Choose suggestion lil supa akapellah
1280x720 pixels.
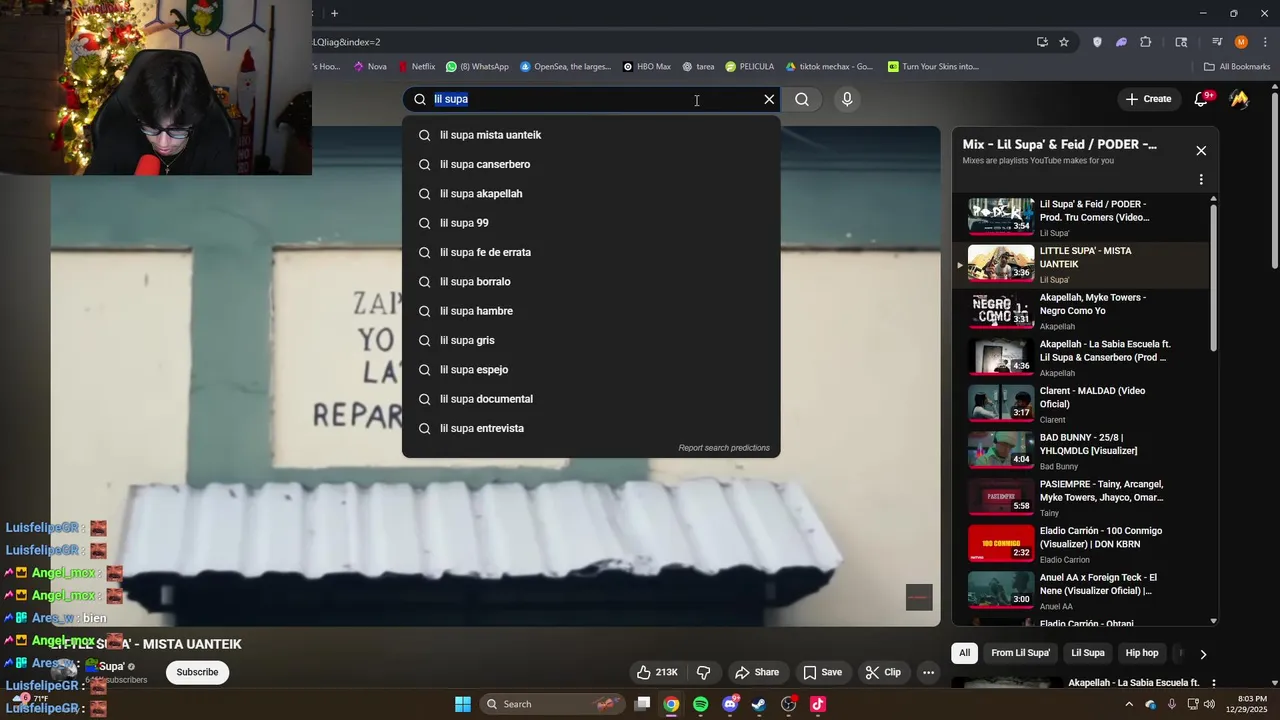click(591, 194)
